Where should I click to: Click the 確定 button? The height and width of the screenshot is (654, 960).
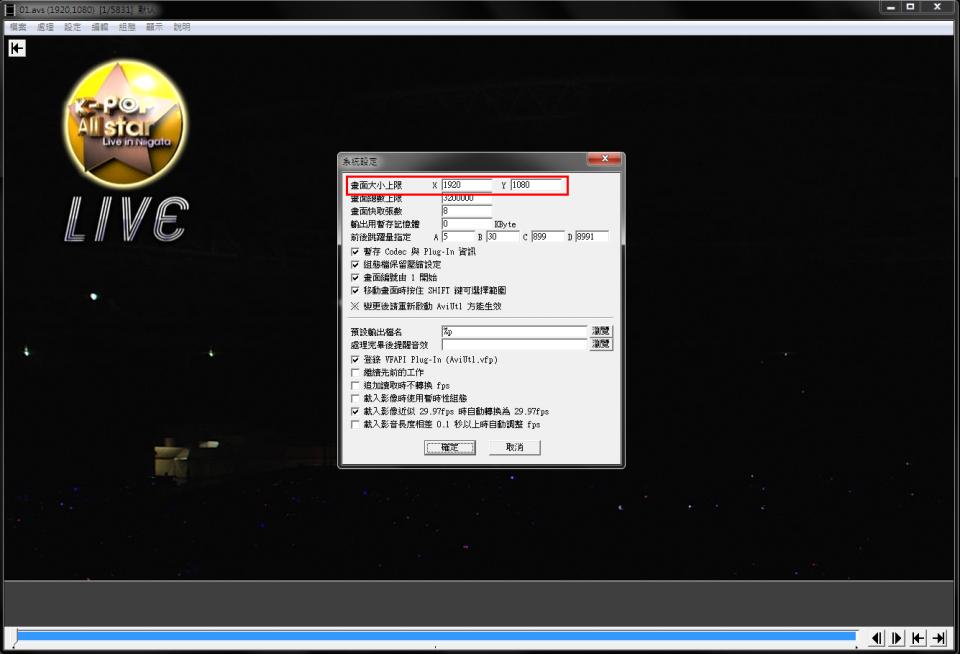(x=450, y=448)
